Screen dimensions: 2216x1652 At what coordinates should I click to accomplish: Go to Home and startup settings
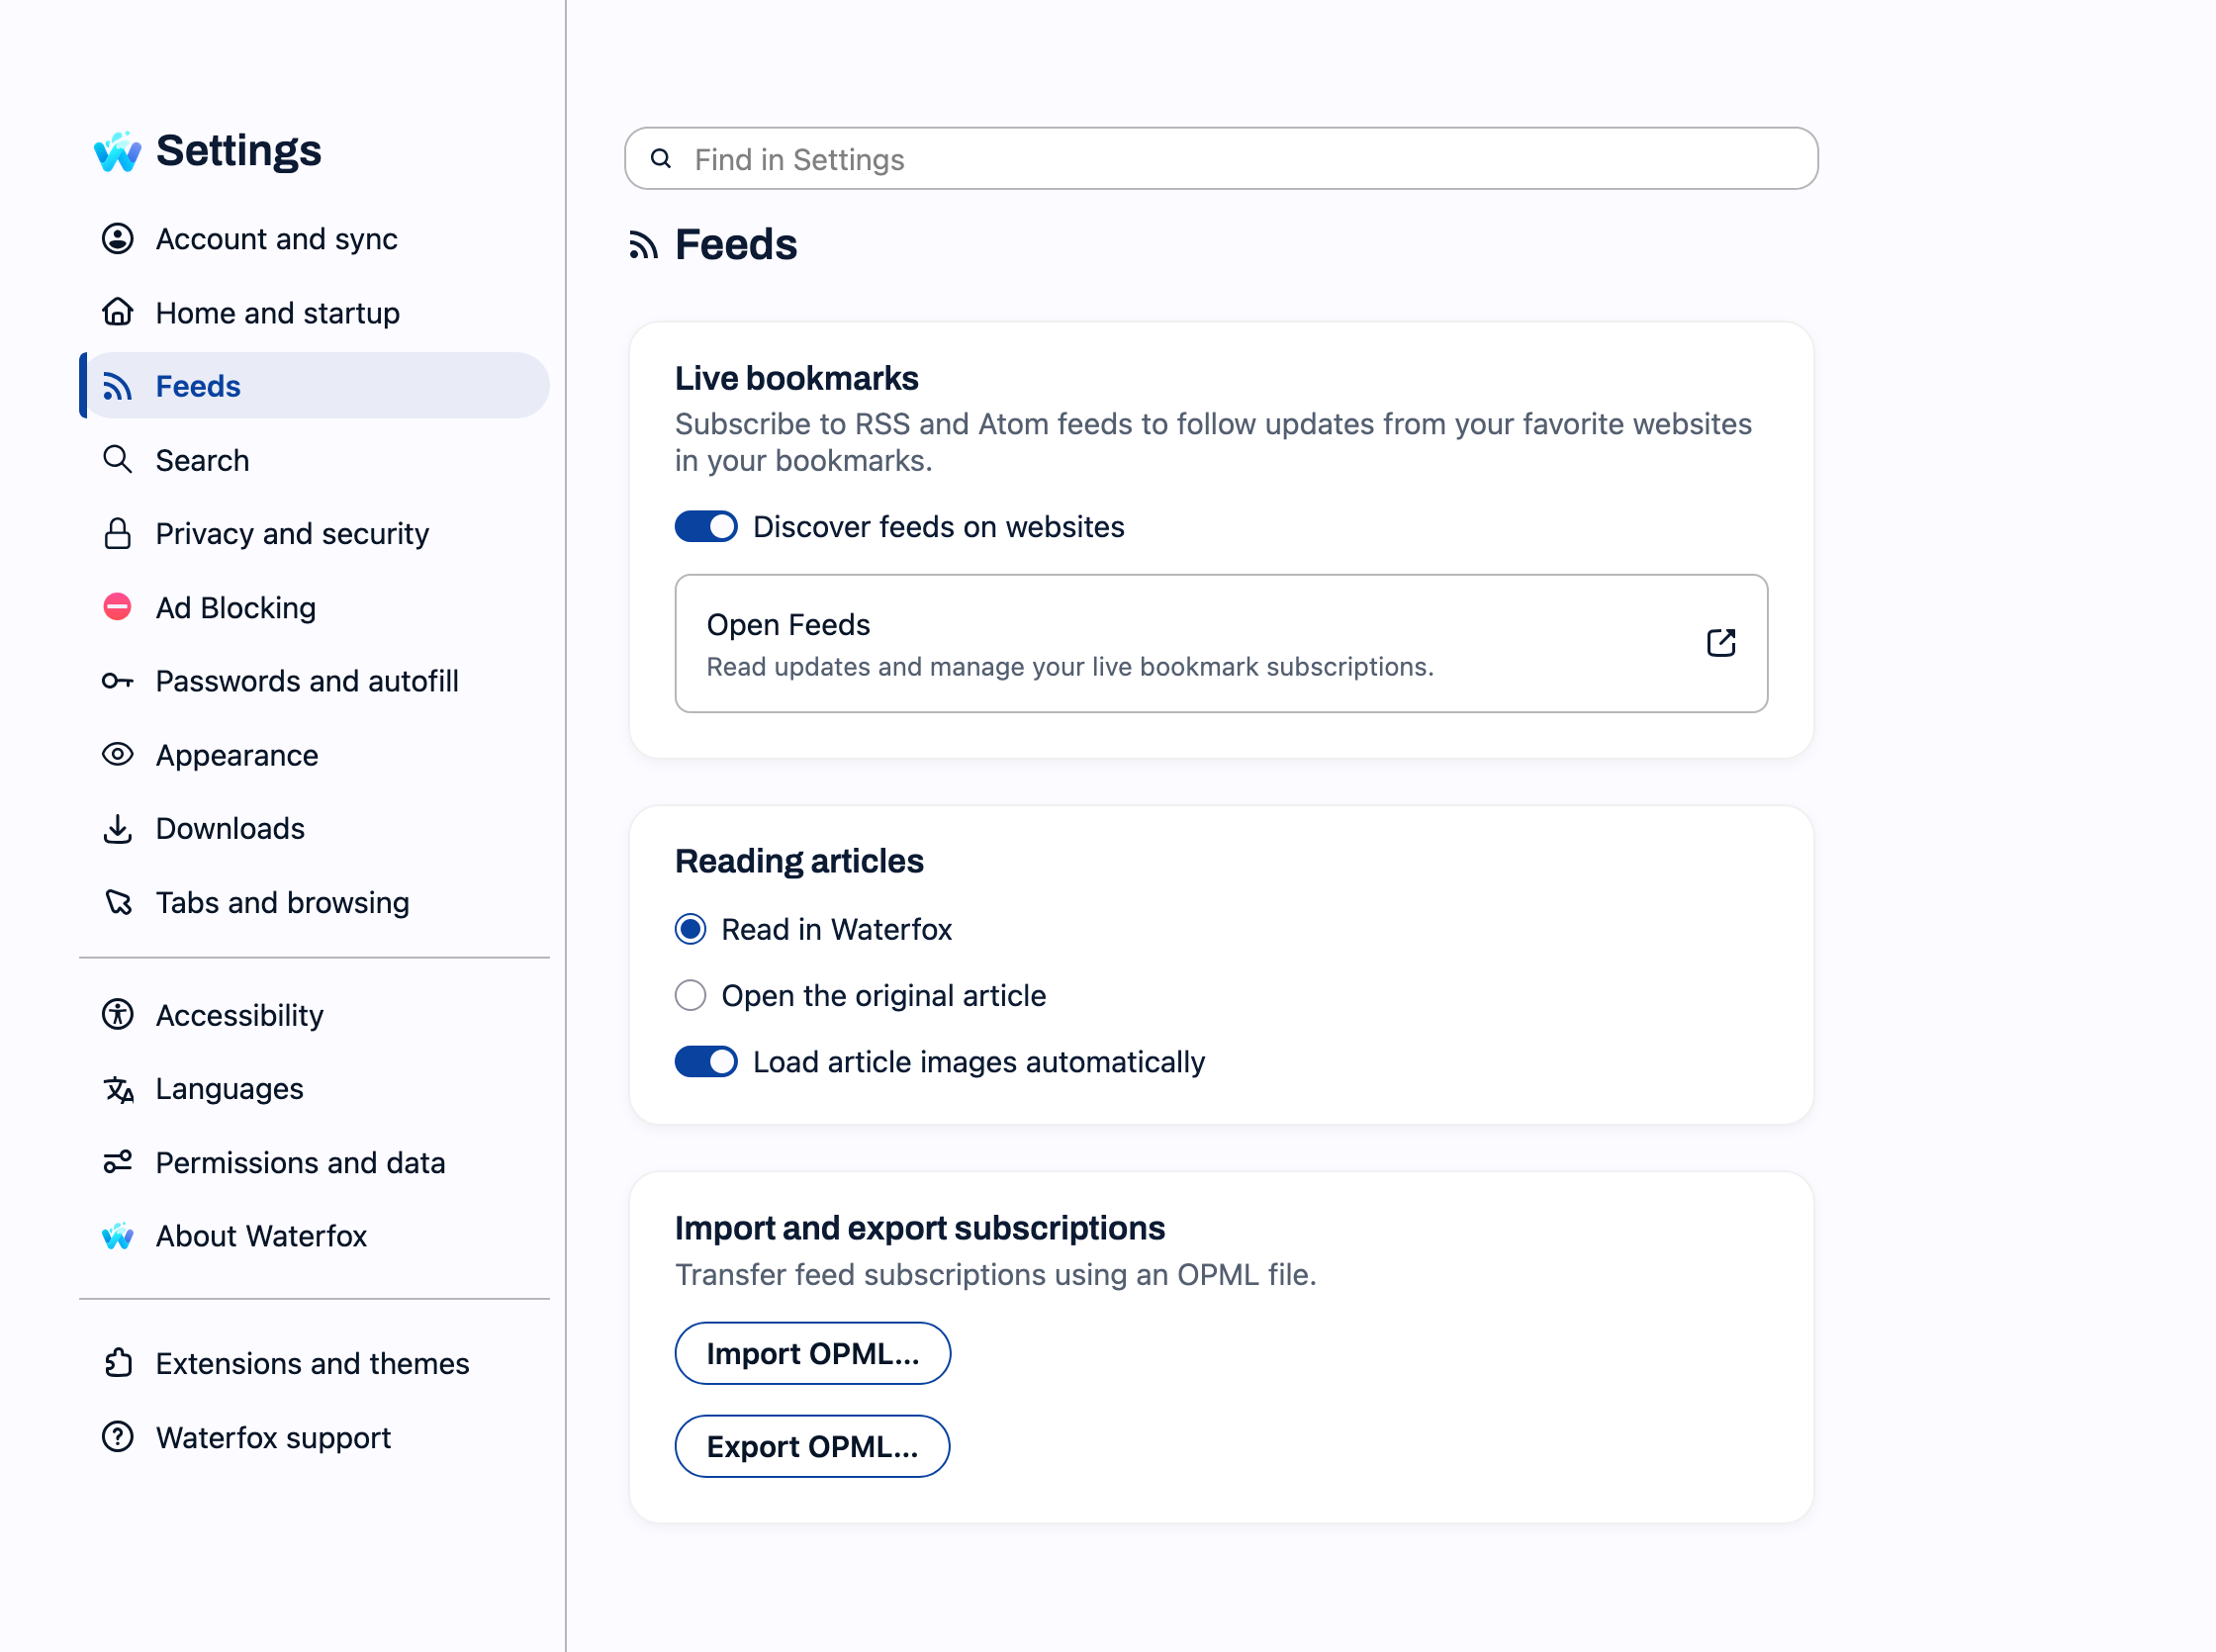point(314,312)
